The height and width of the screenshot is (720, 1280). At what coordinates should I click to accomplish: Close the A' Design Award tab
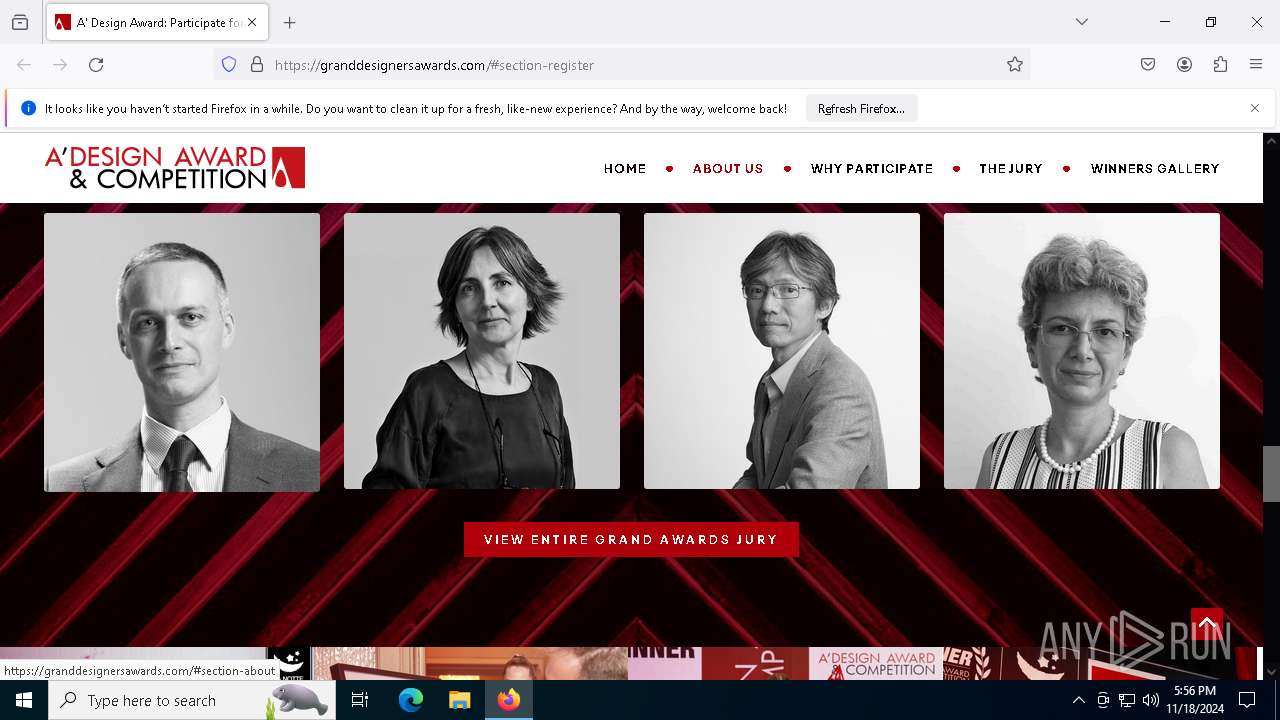pyautogui.click(x=252, y=22)
